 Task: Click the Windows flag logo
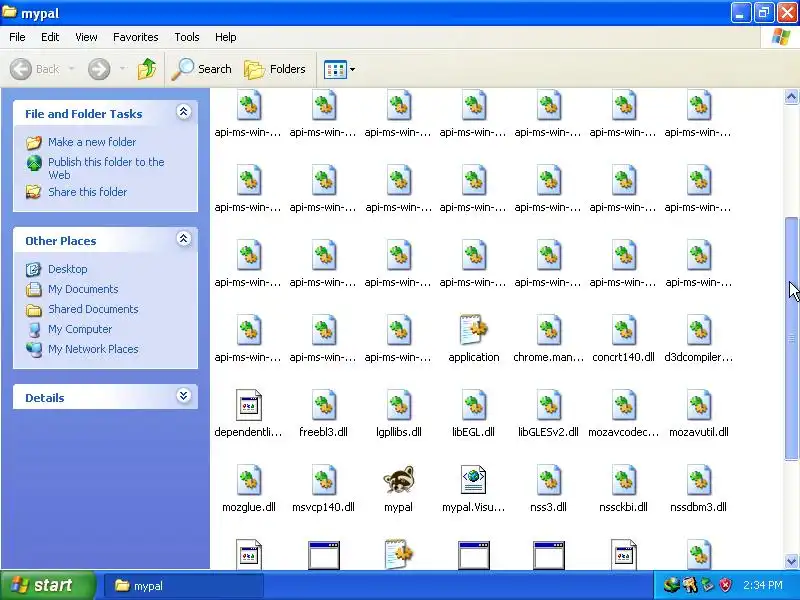(781, 37)
